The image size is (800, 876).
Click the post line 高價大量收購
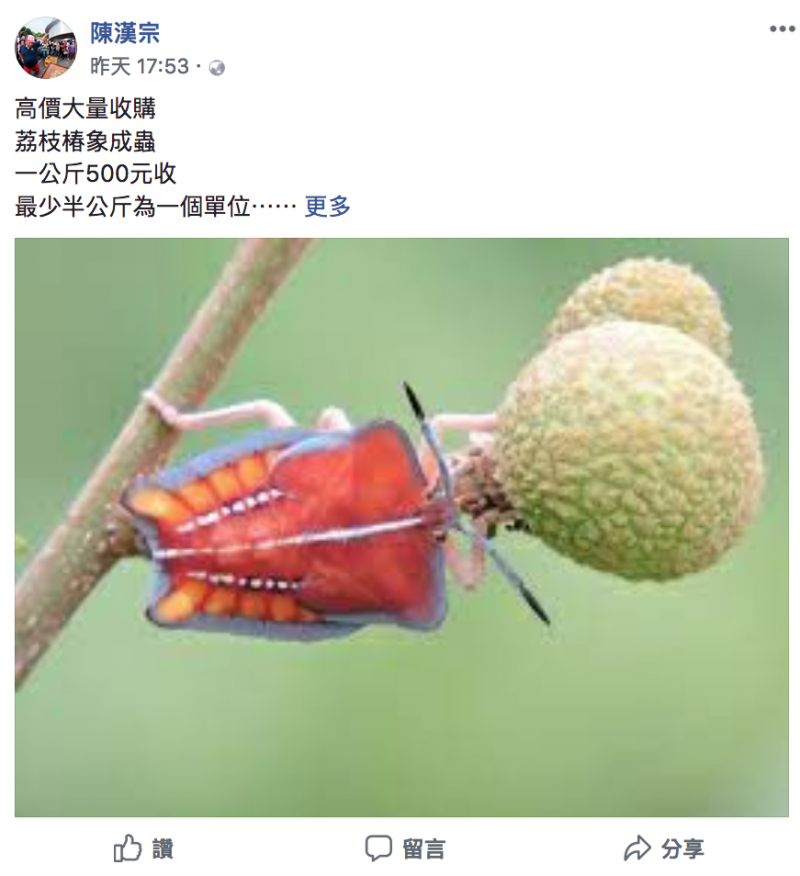pyautogui.click(x=85, y=108)
